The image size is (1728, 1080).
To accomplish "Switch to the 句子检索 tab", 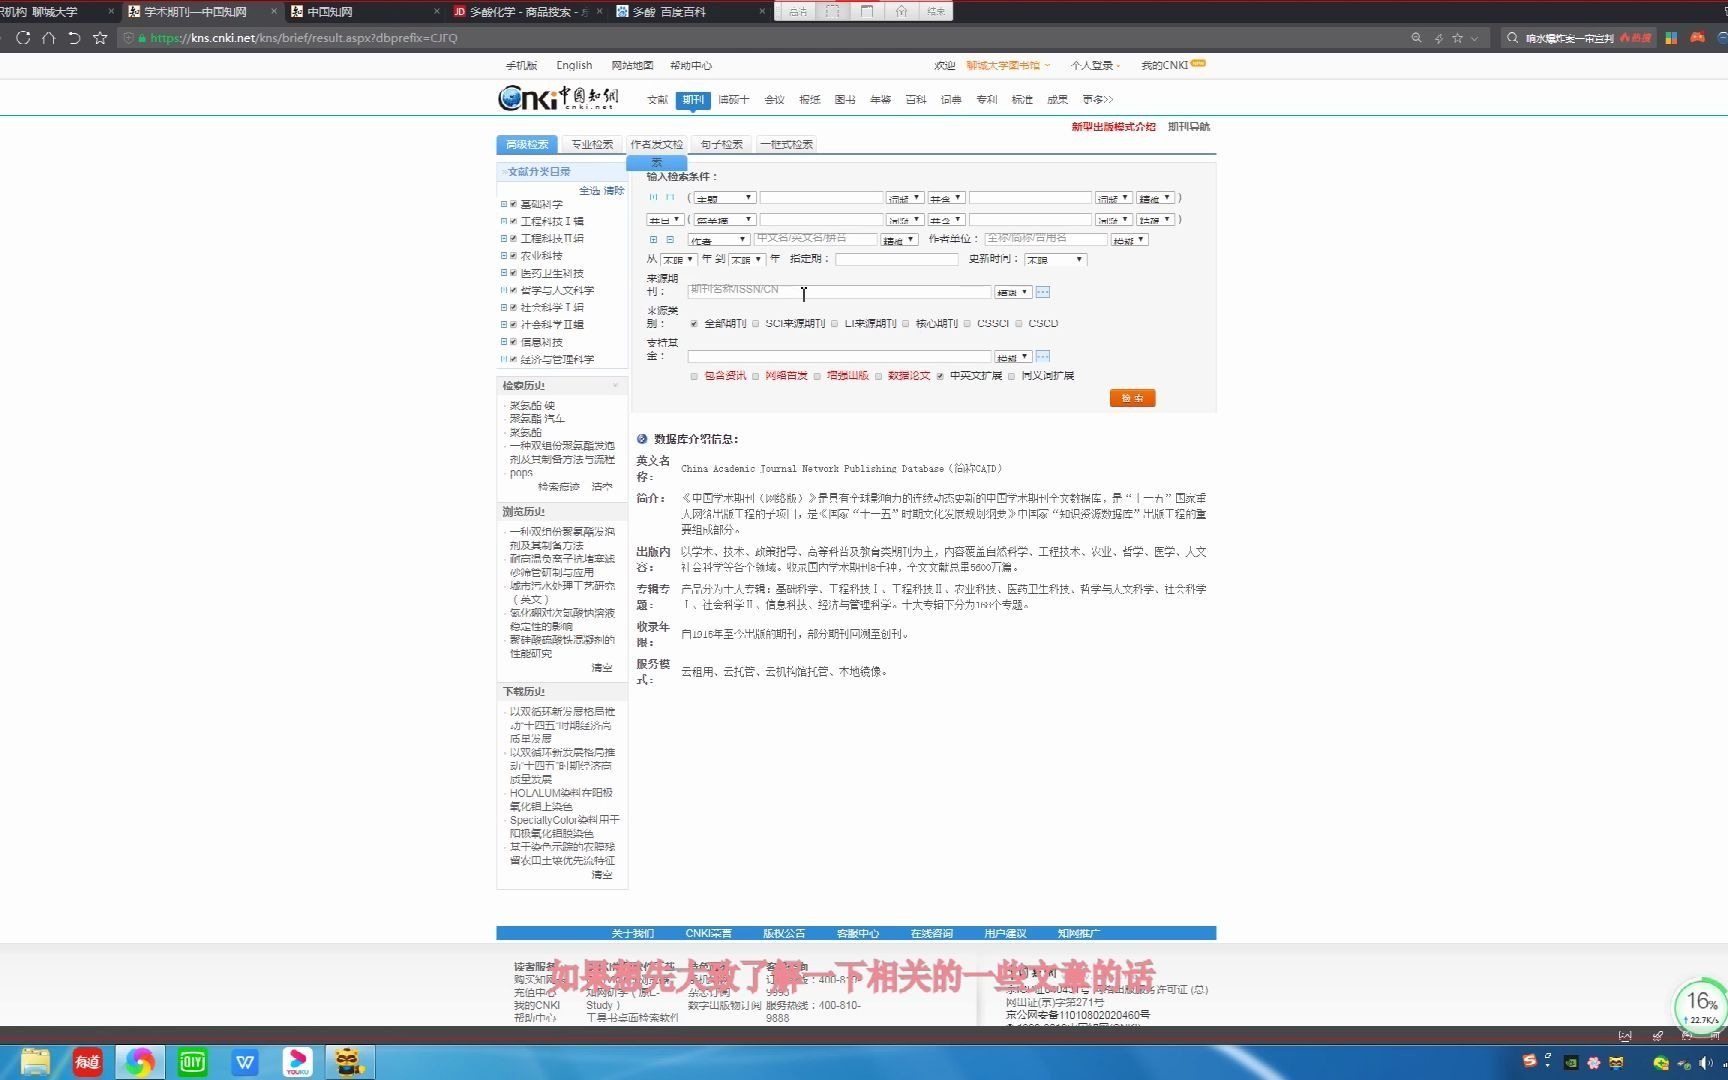I will tap(722, 145).
